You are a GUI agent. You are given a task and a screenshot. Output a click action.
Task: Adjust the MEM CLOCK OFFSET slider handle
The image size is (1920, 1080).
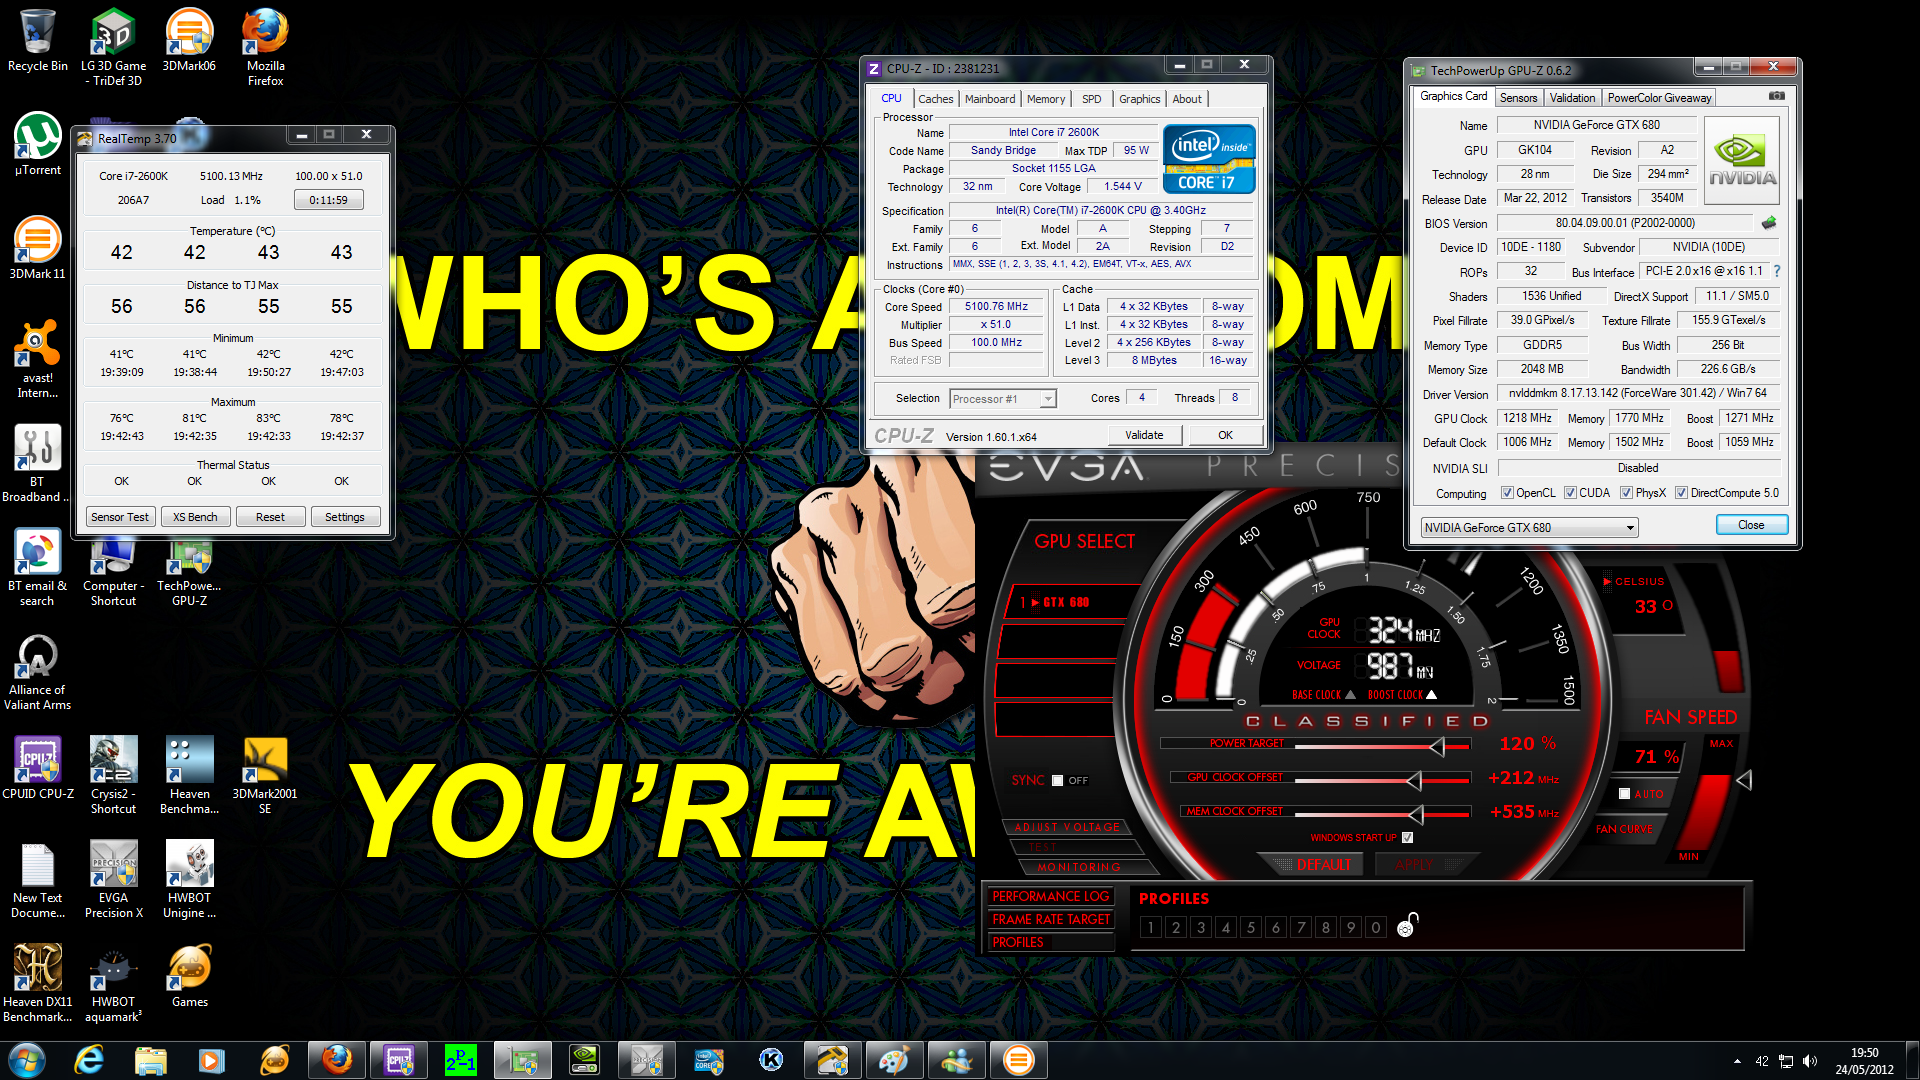[1415, 814]
